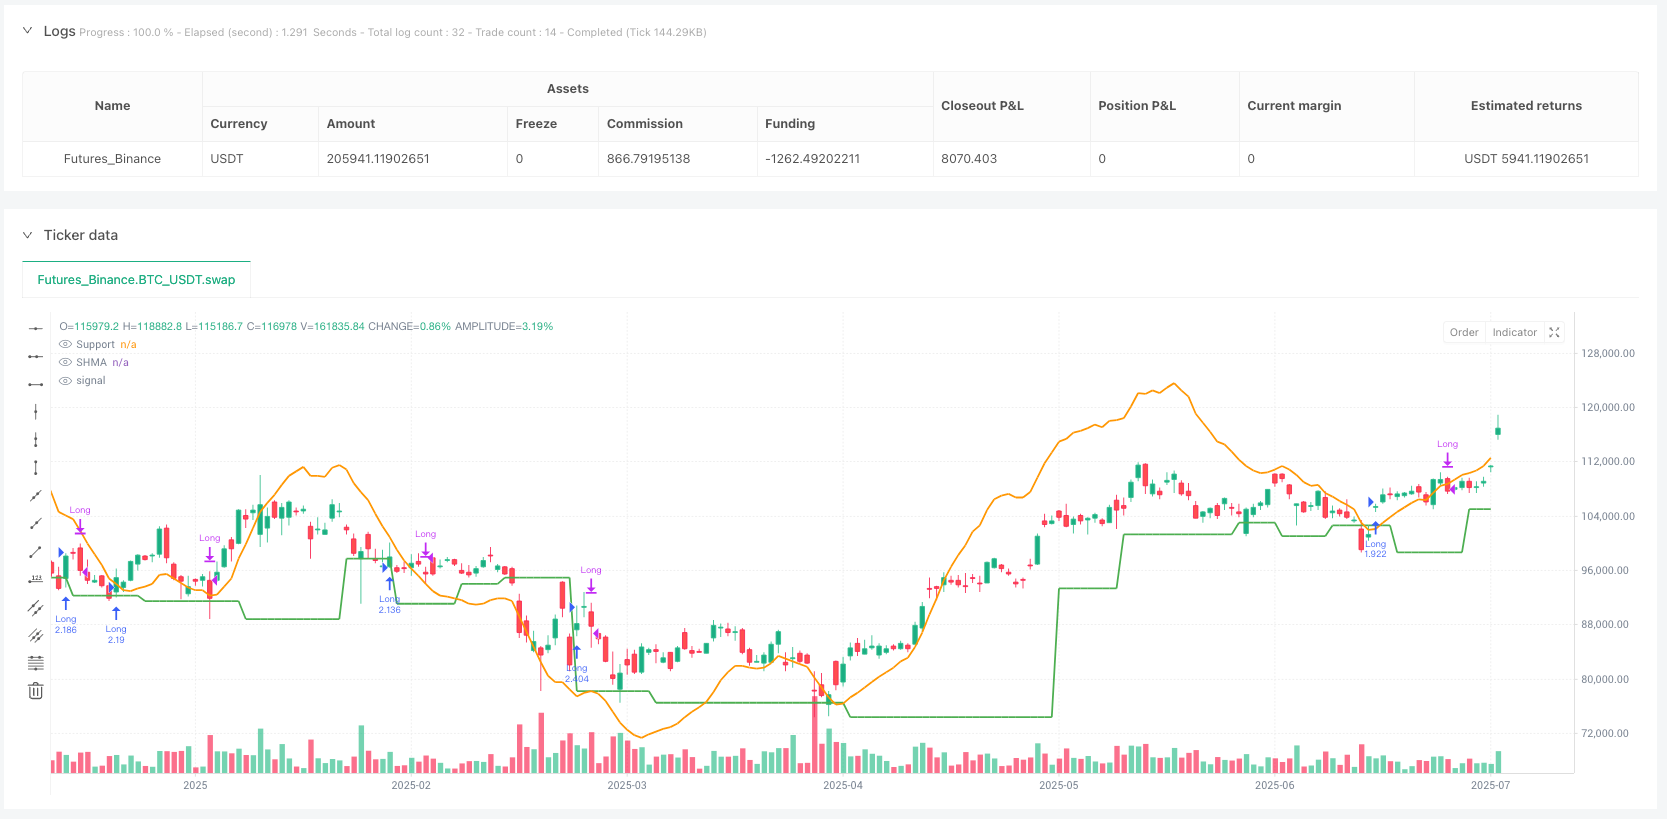
Task: Hide the Support indicator with eye icon
Action: tap(65, 345)
